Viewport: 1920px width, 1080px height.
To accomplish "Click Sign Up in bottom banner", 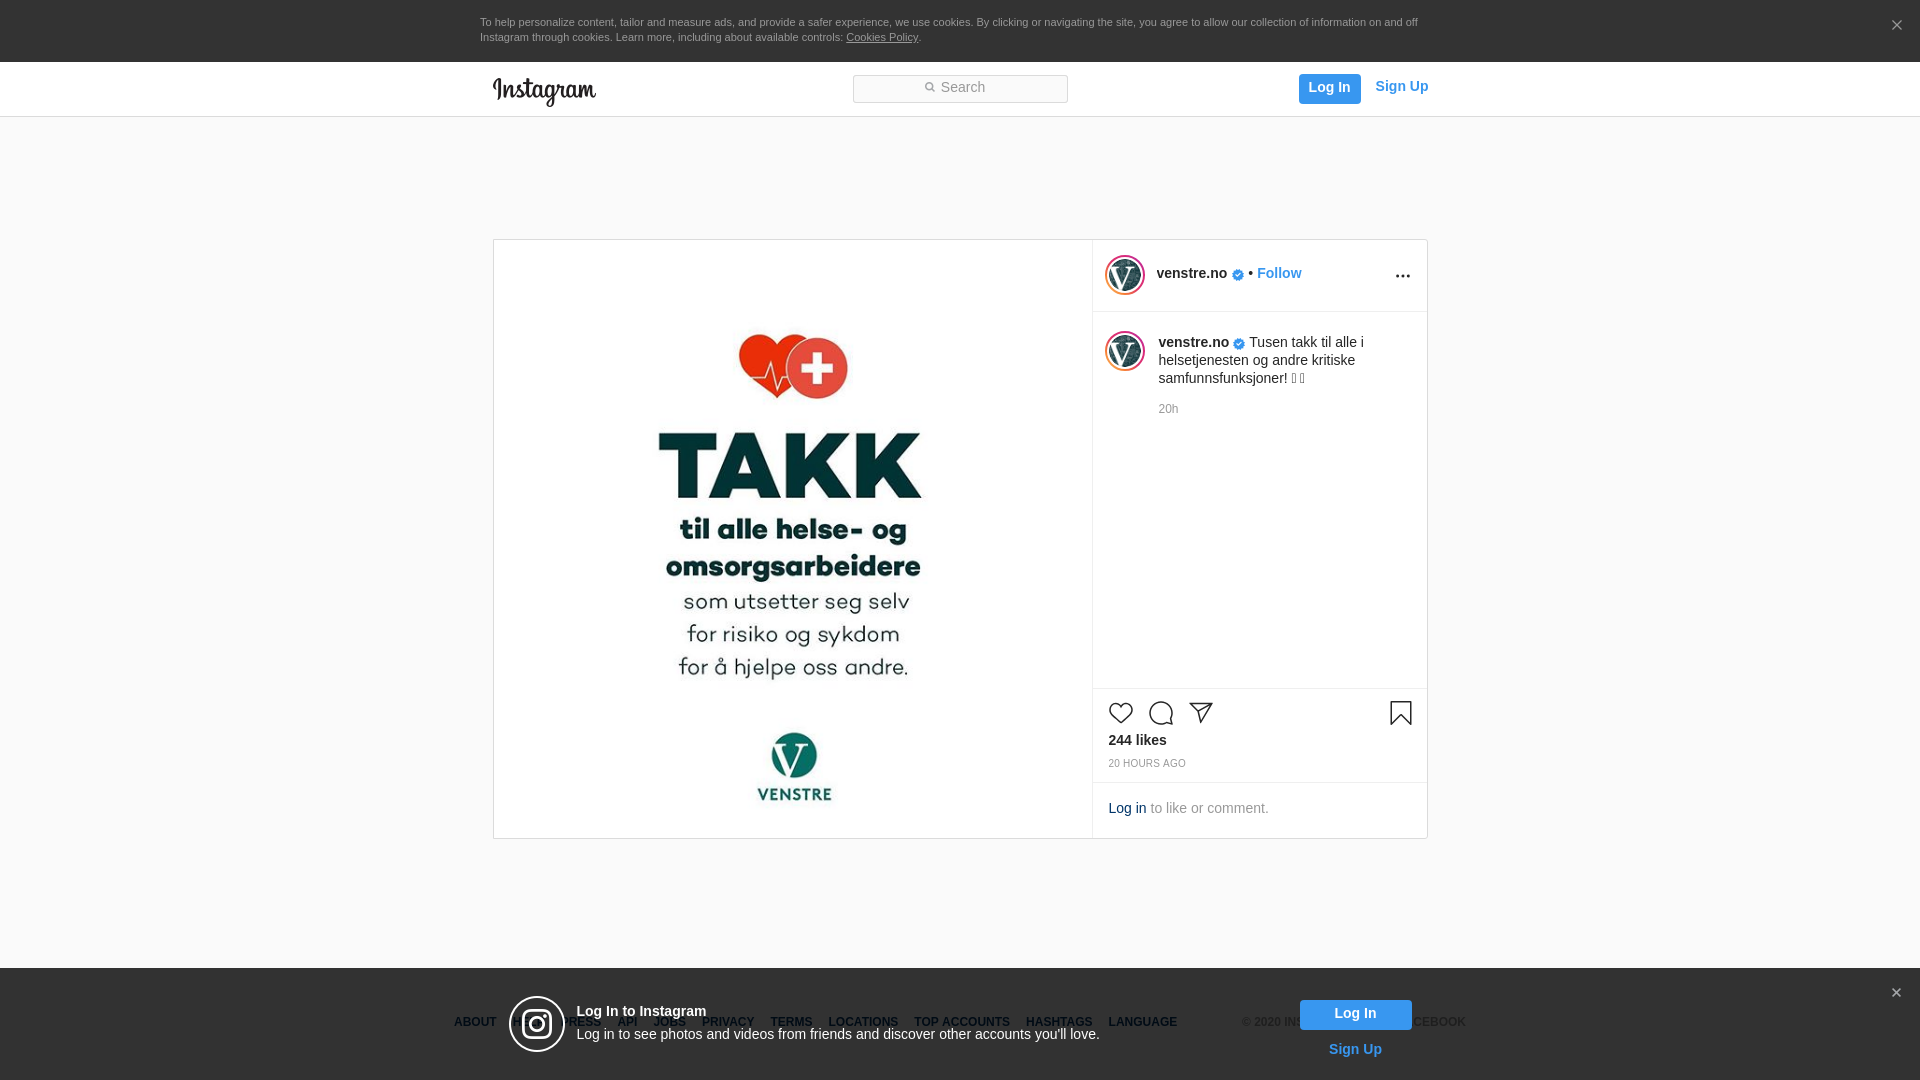I will (x=1355, y=1049).
